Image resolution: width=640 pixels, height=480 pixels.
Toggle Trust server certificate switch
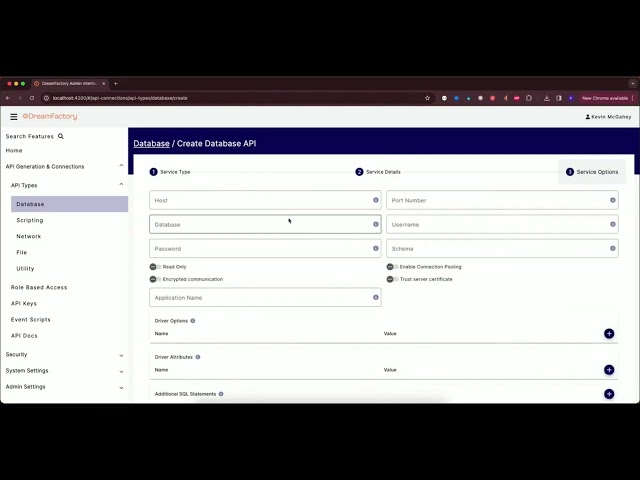tap(392, 279)
